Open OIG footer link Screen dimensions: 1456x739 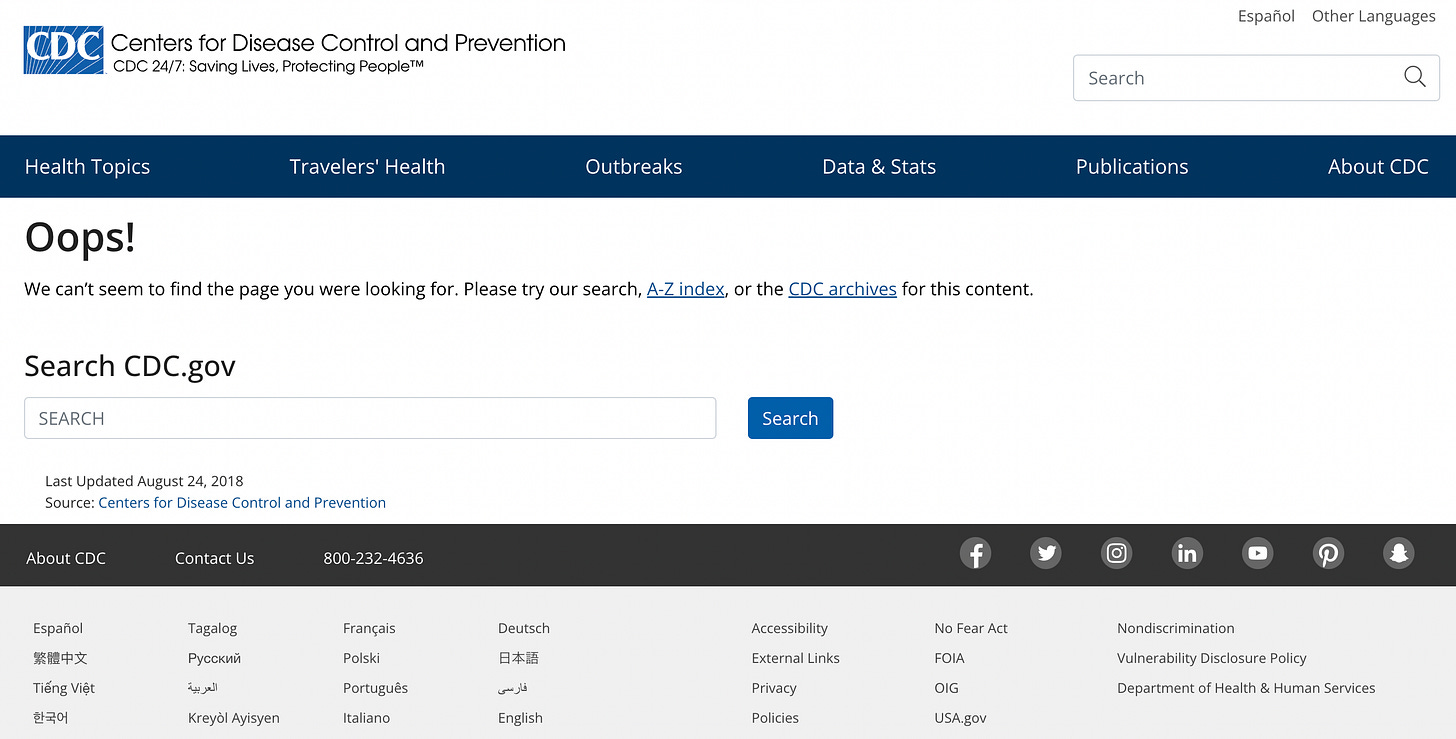tap(946, 688)
